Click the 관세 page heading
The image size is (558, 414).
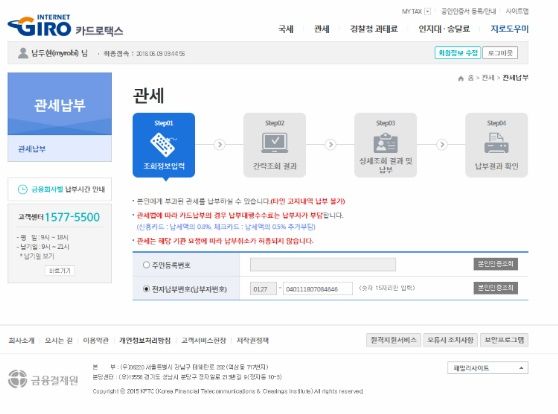coord(148,96)
